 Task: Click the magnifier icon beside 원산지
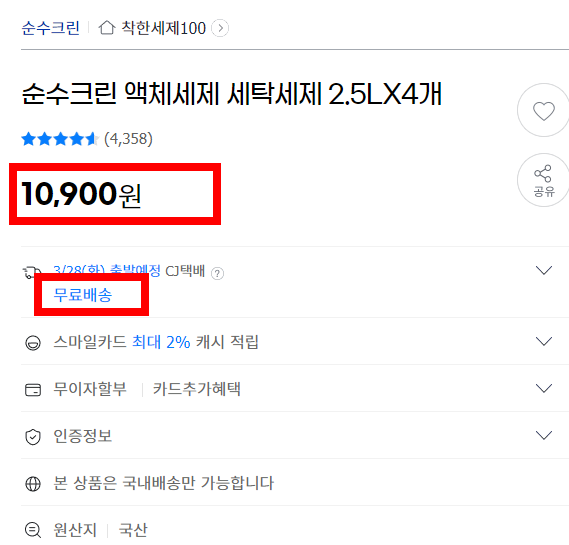[x=33, y=530]
